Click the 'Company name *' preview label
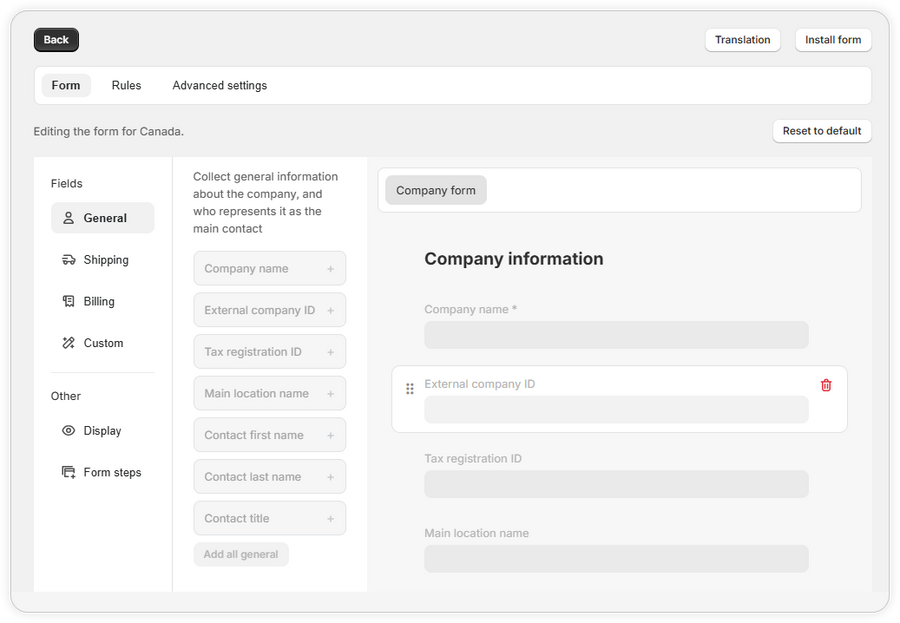The height and width of the screenshot is (623, 900). tap(471, 309)
